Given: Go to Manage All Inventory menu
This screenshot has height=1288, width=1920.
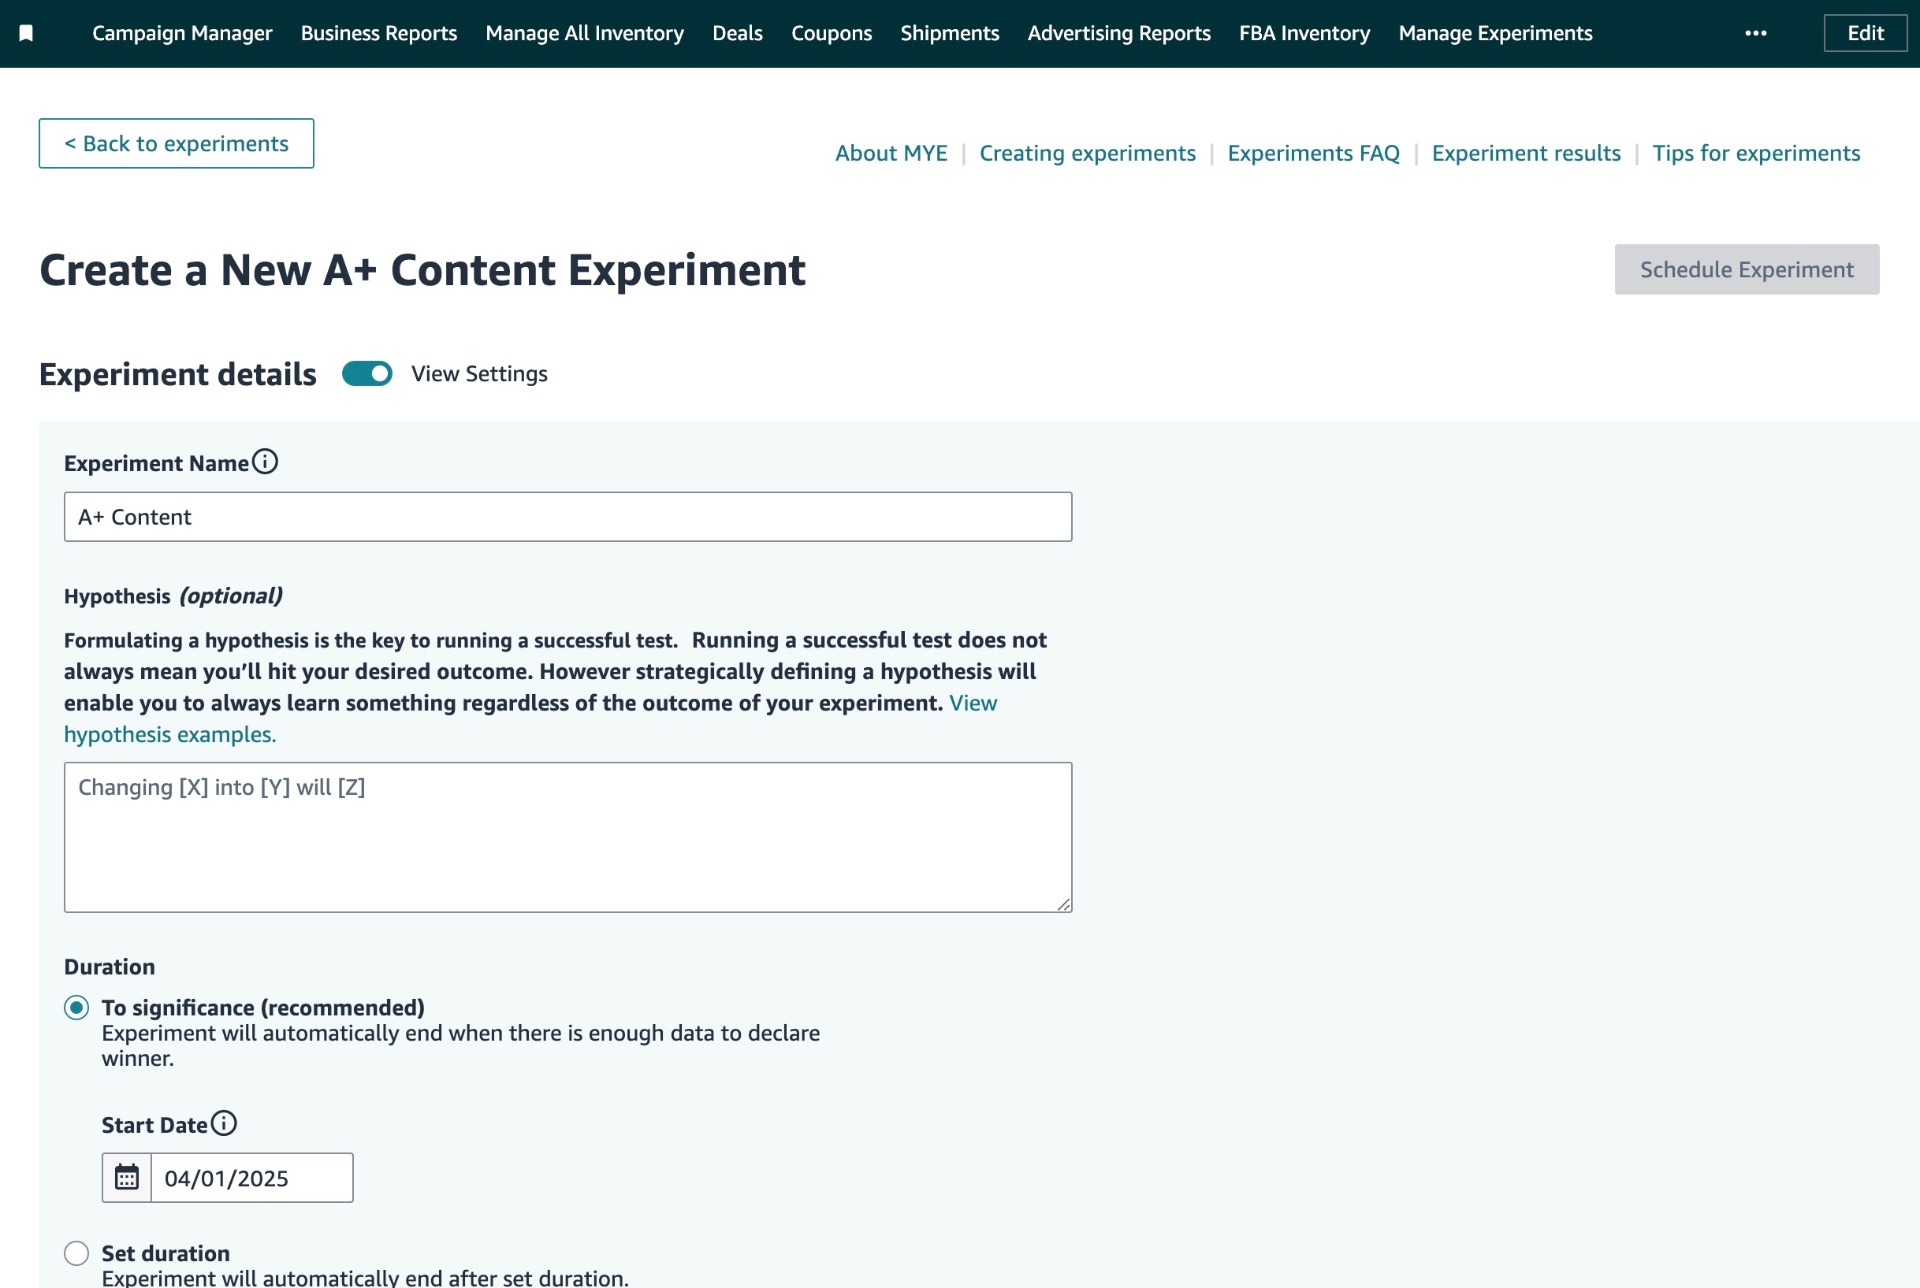Looking at the screenshot, I should pos(584,34).
